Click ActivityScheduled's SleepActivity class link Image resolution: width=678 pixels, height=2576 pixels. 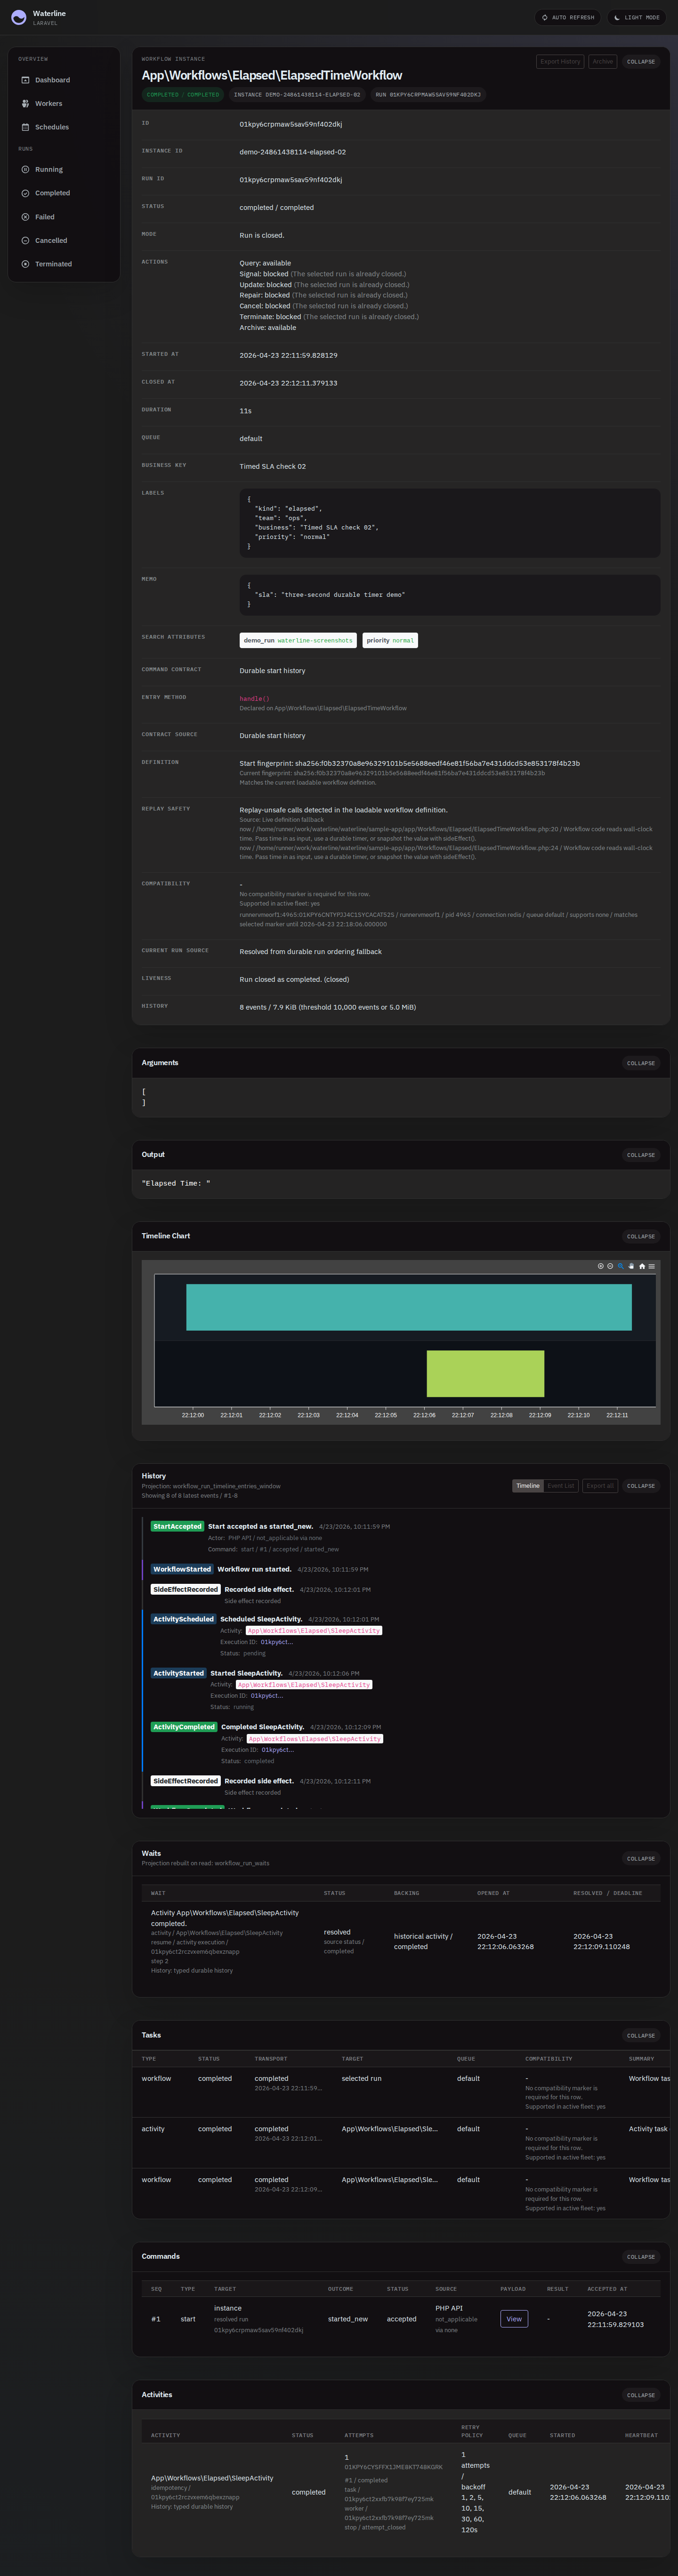click(314, 1631)
